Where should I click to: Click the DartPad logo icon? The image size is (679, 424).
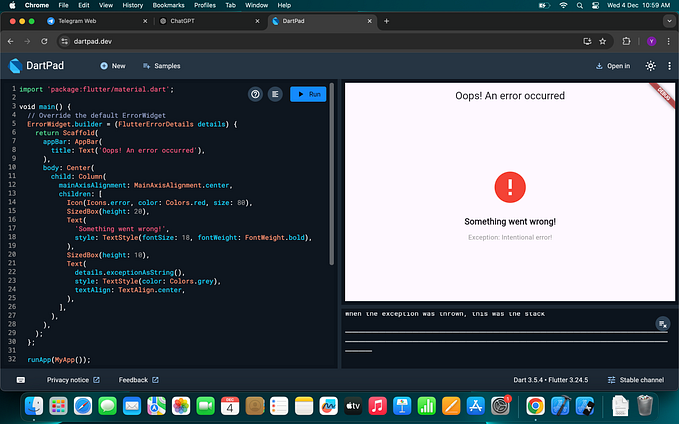click(x=16, y=66)
